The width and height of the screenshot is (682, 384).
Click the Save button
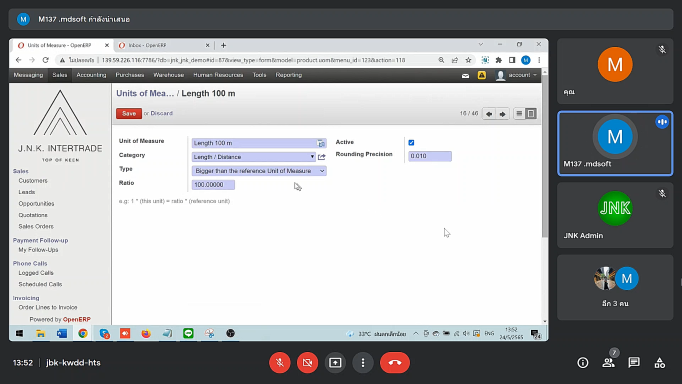coord(129,114)
